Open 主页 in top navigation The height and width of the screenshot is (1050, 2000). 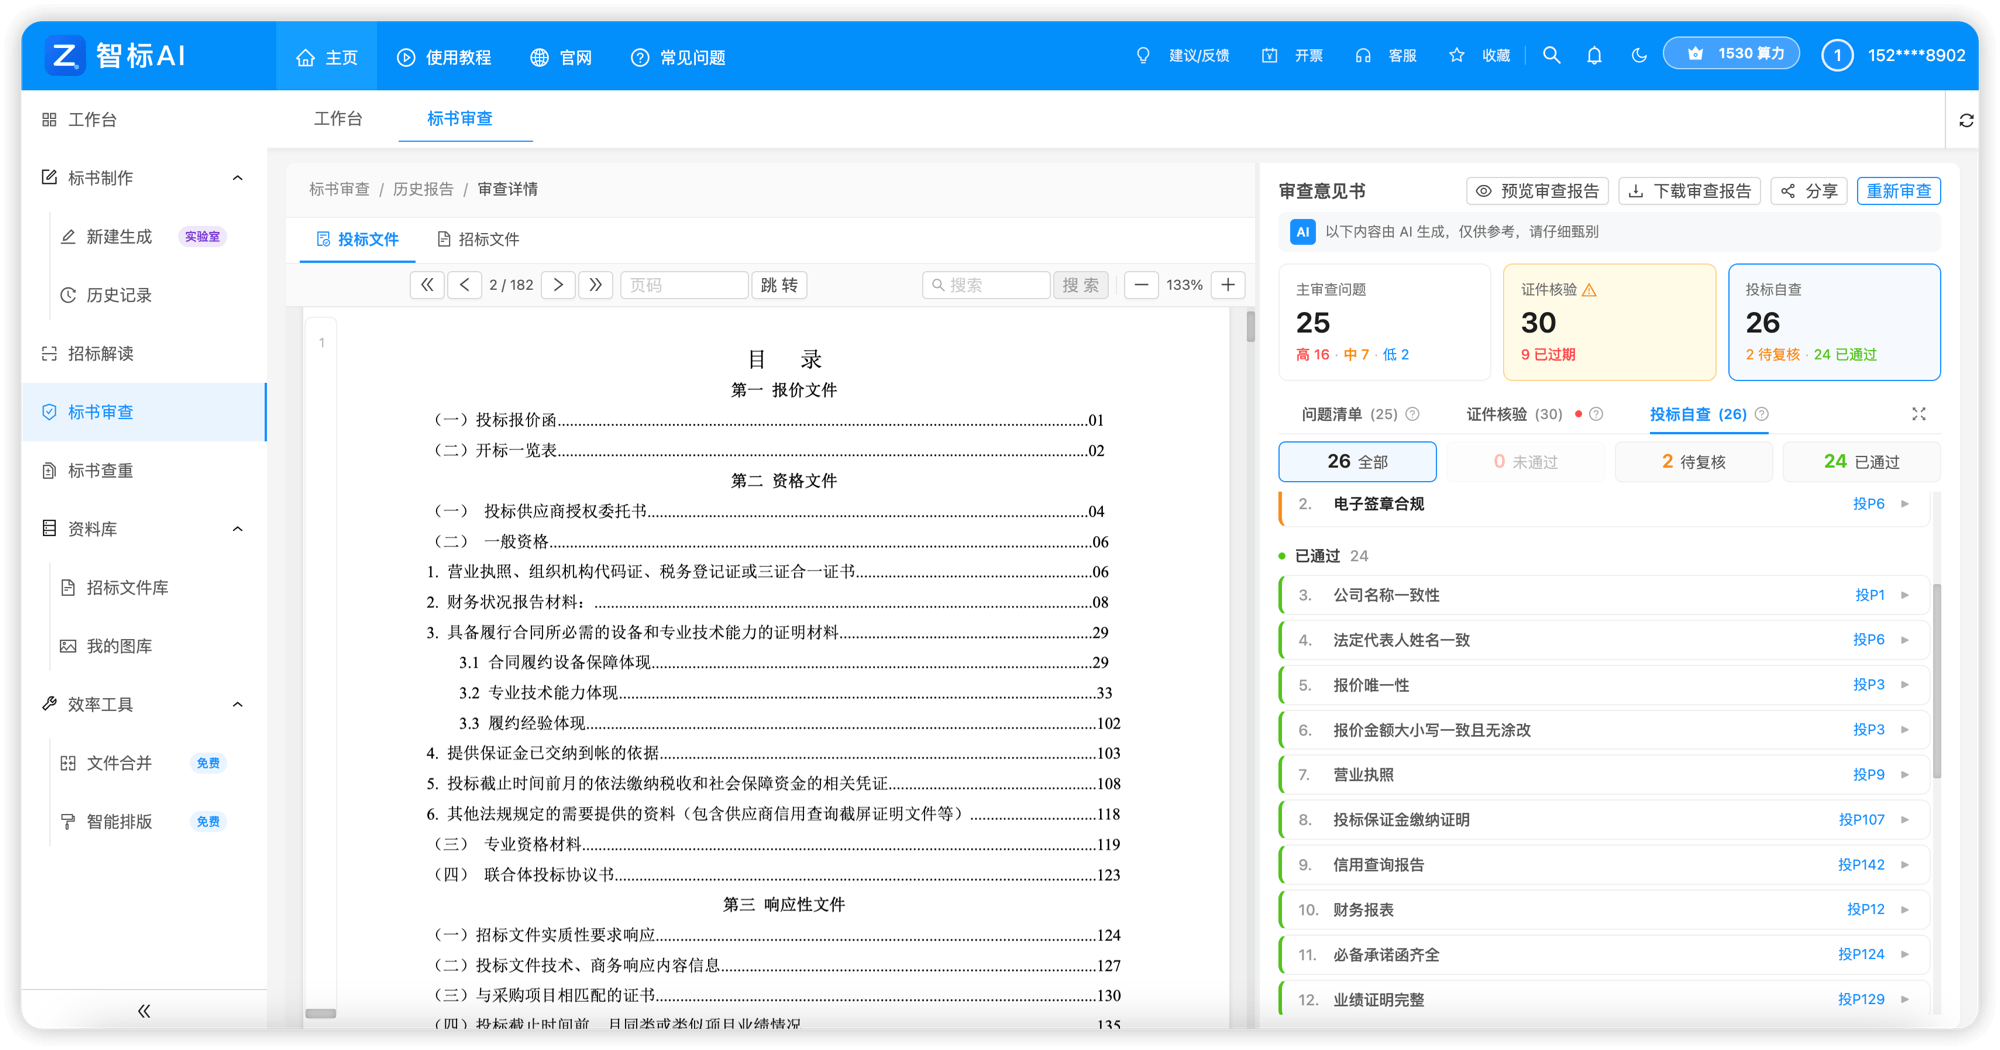click(x=327, y=57)
